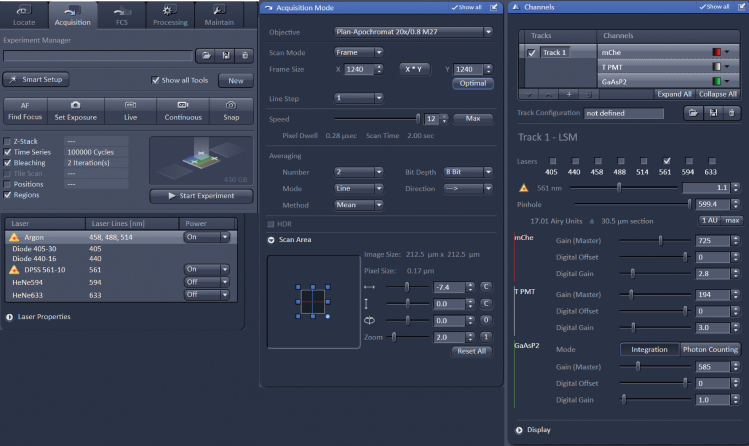The height and width of the screenshot is (446, 749).
Task: Enable the 488 laser line checkbox
Action: click(621, 159)
